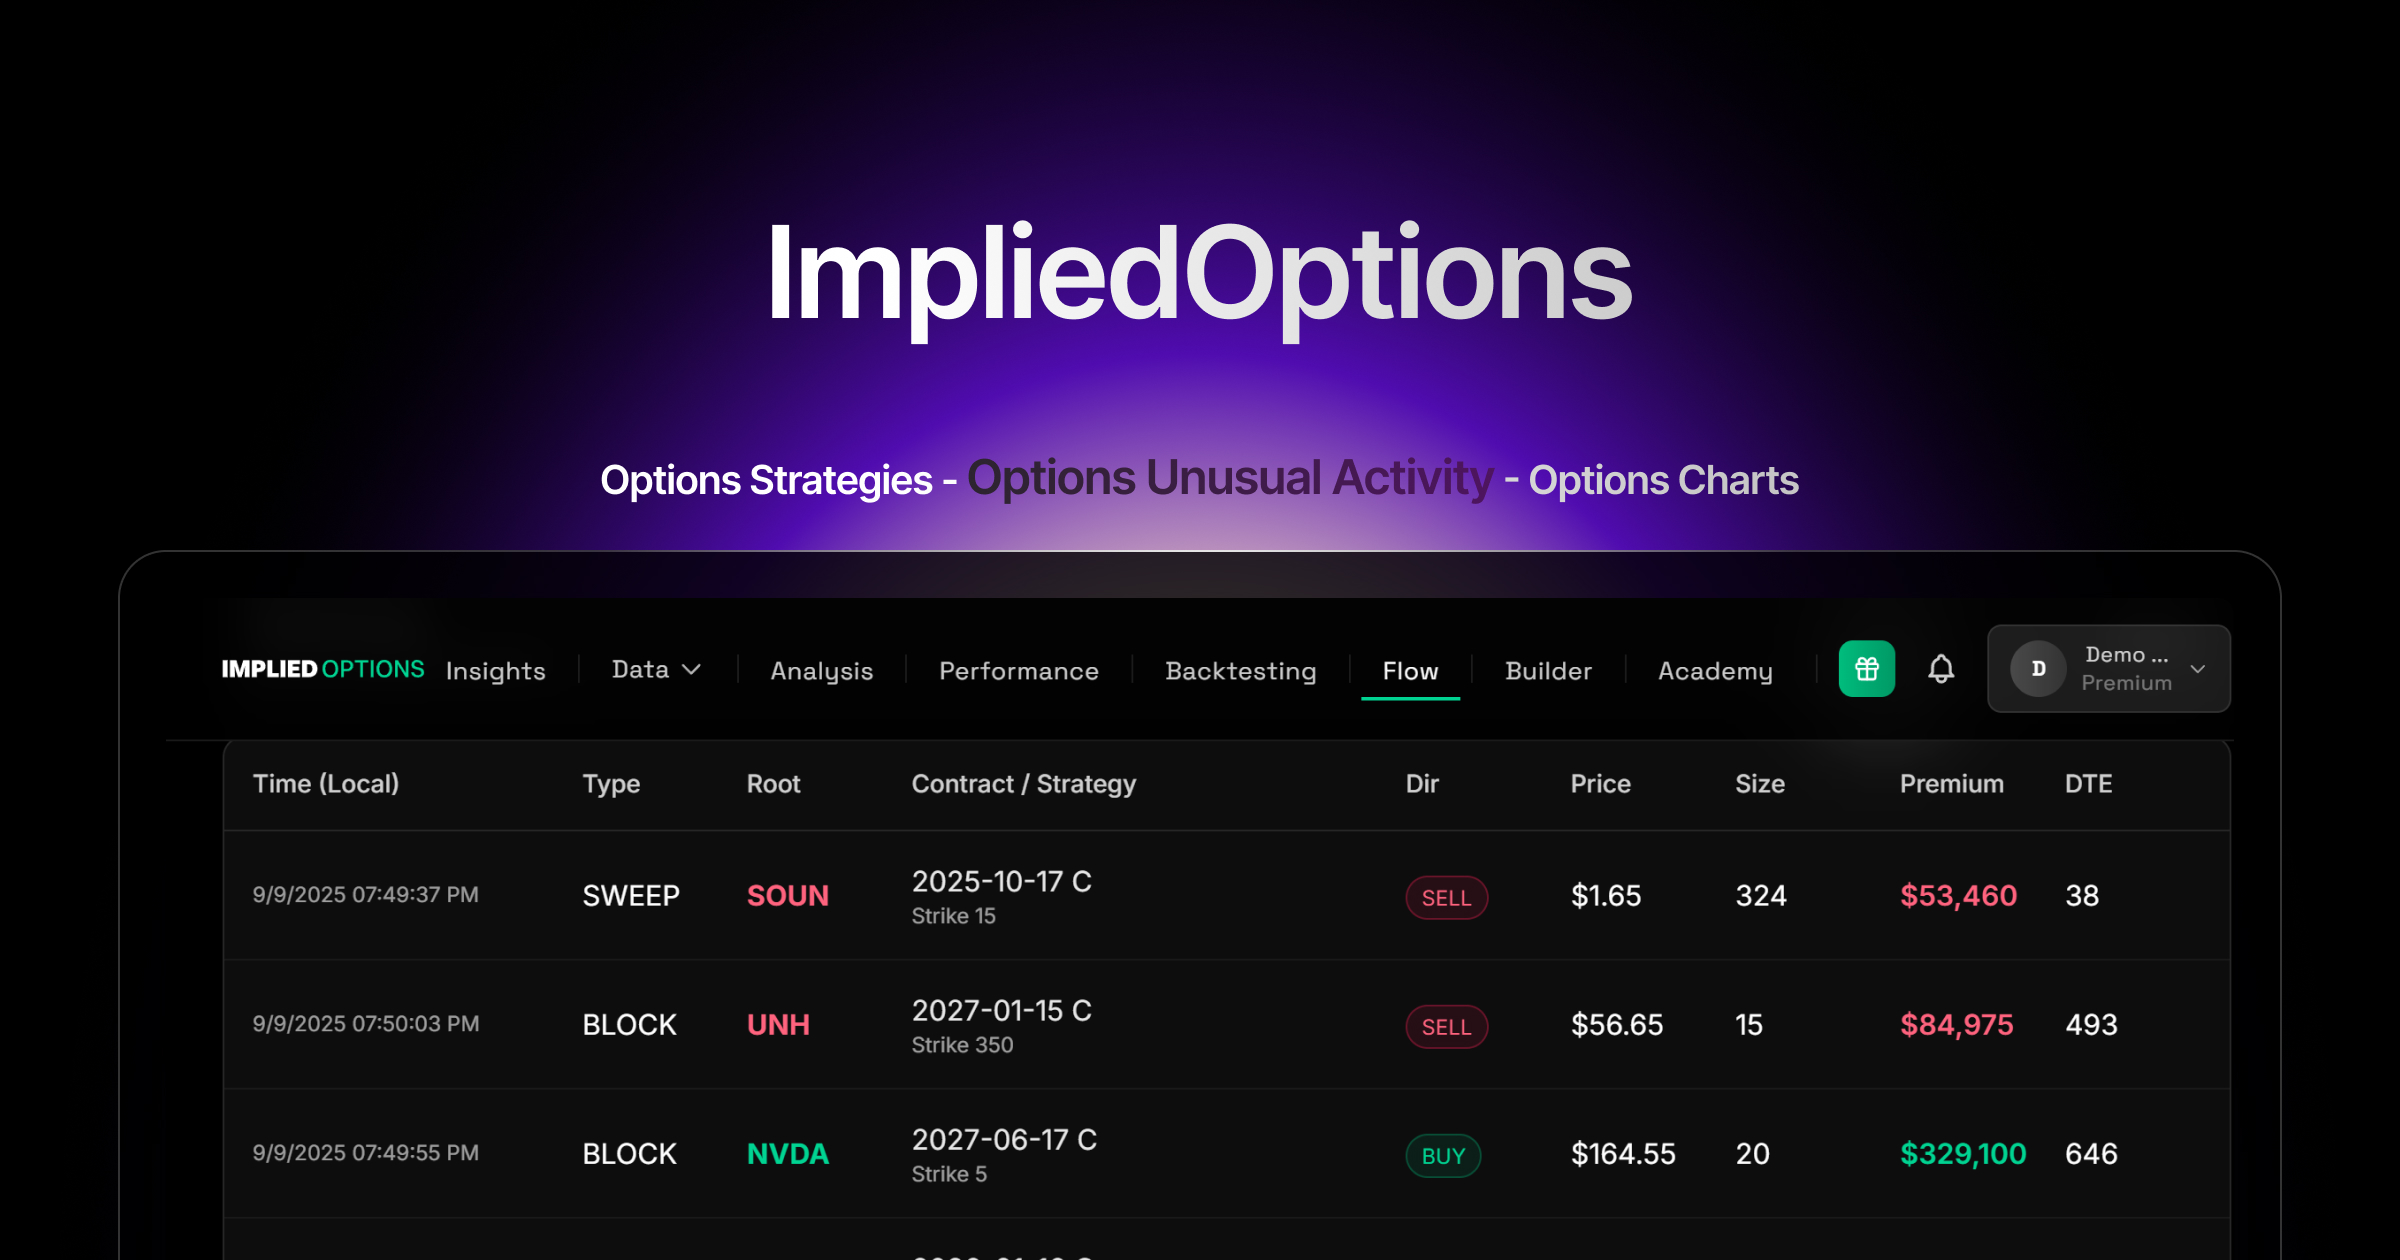Select the SOUN ticker symbol

[787, 895]
